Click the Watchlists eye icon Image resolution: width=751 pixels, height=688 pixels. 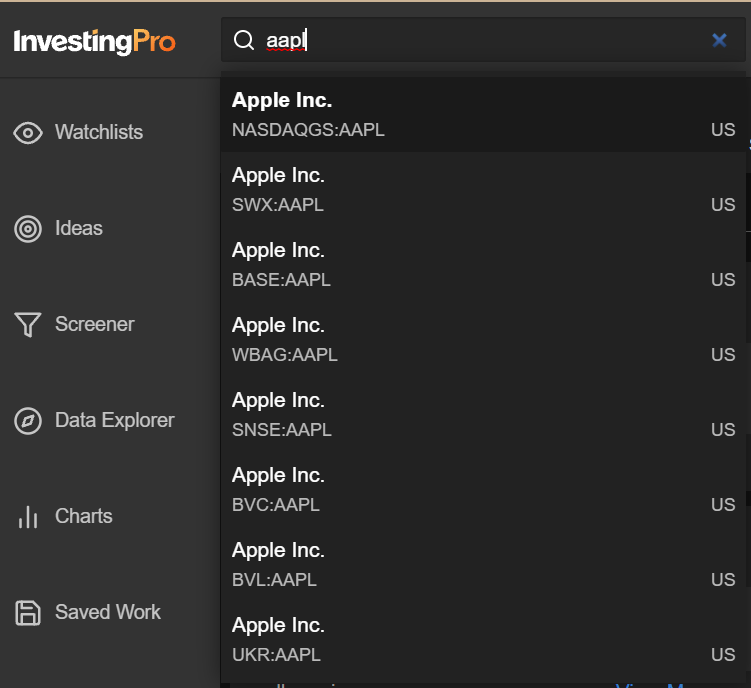[x=28, y=133]
